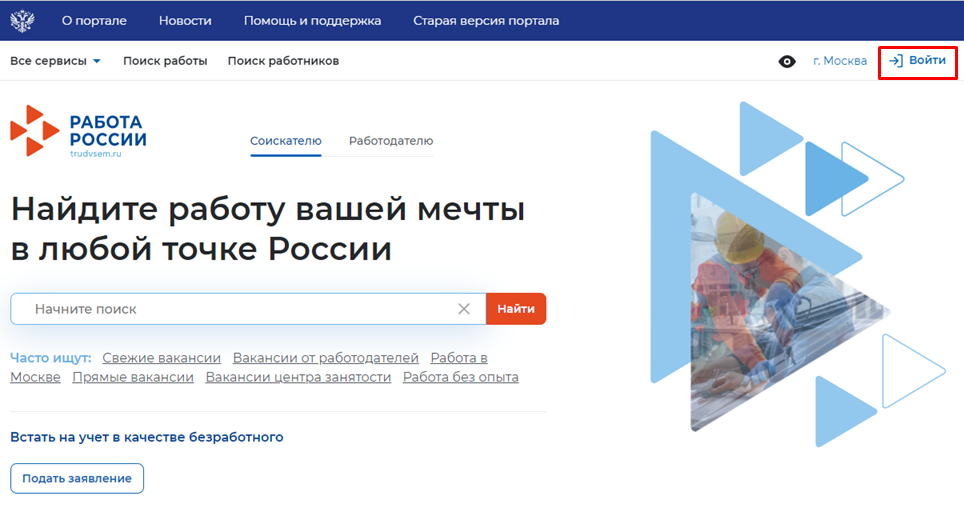Switch to Старая версия портала
The height and width of the screenshot is (512, 964).
(486, 20)
